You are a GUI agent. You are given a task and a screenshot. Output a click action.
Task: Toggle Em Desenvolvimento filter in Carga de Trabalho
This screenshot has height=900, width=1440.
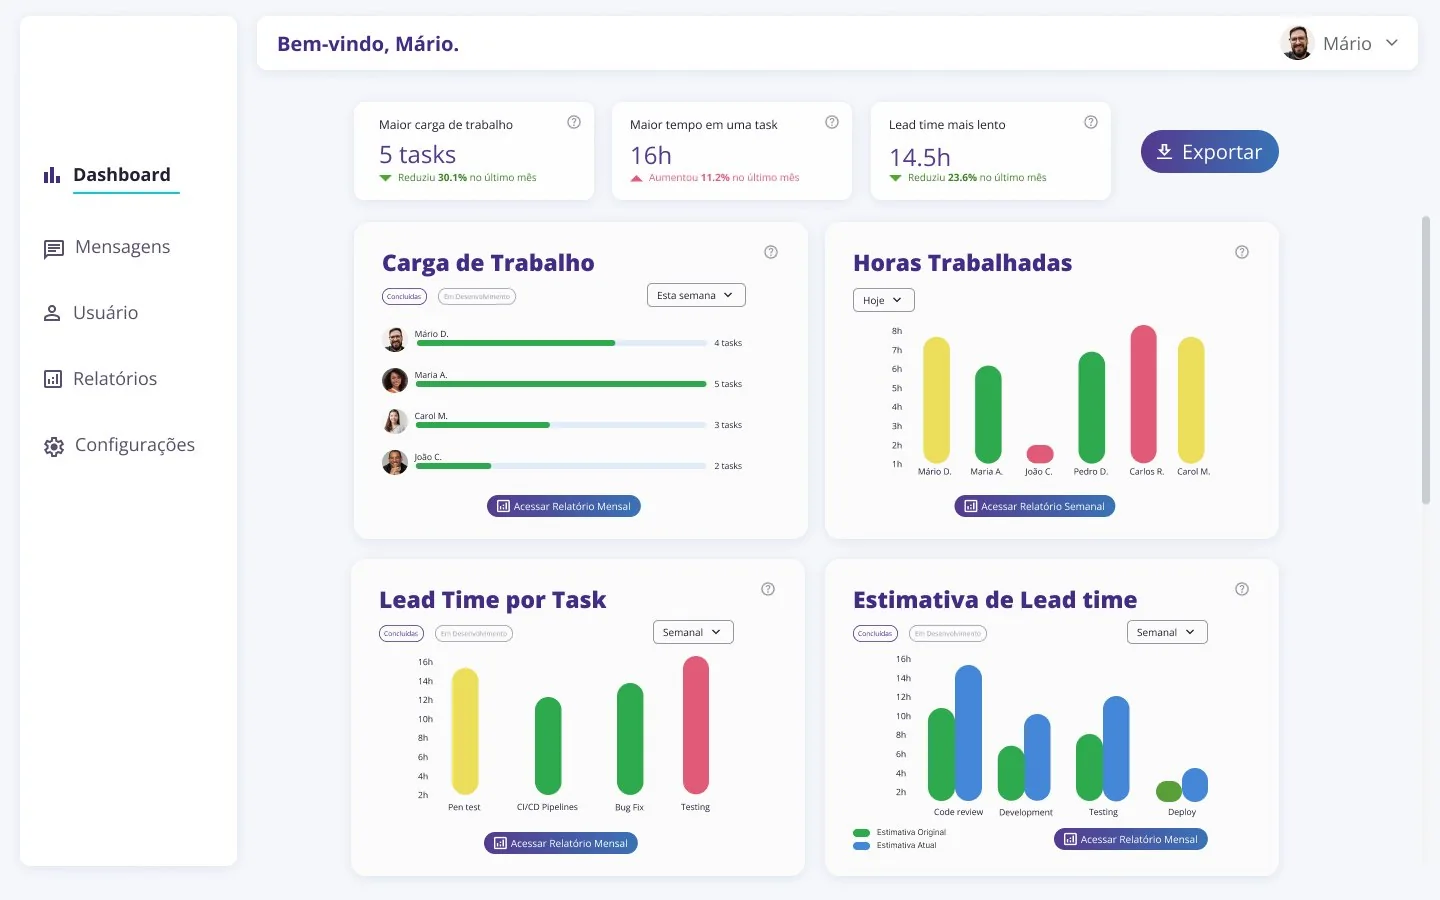tap(477, 296)
